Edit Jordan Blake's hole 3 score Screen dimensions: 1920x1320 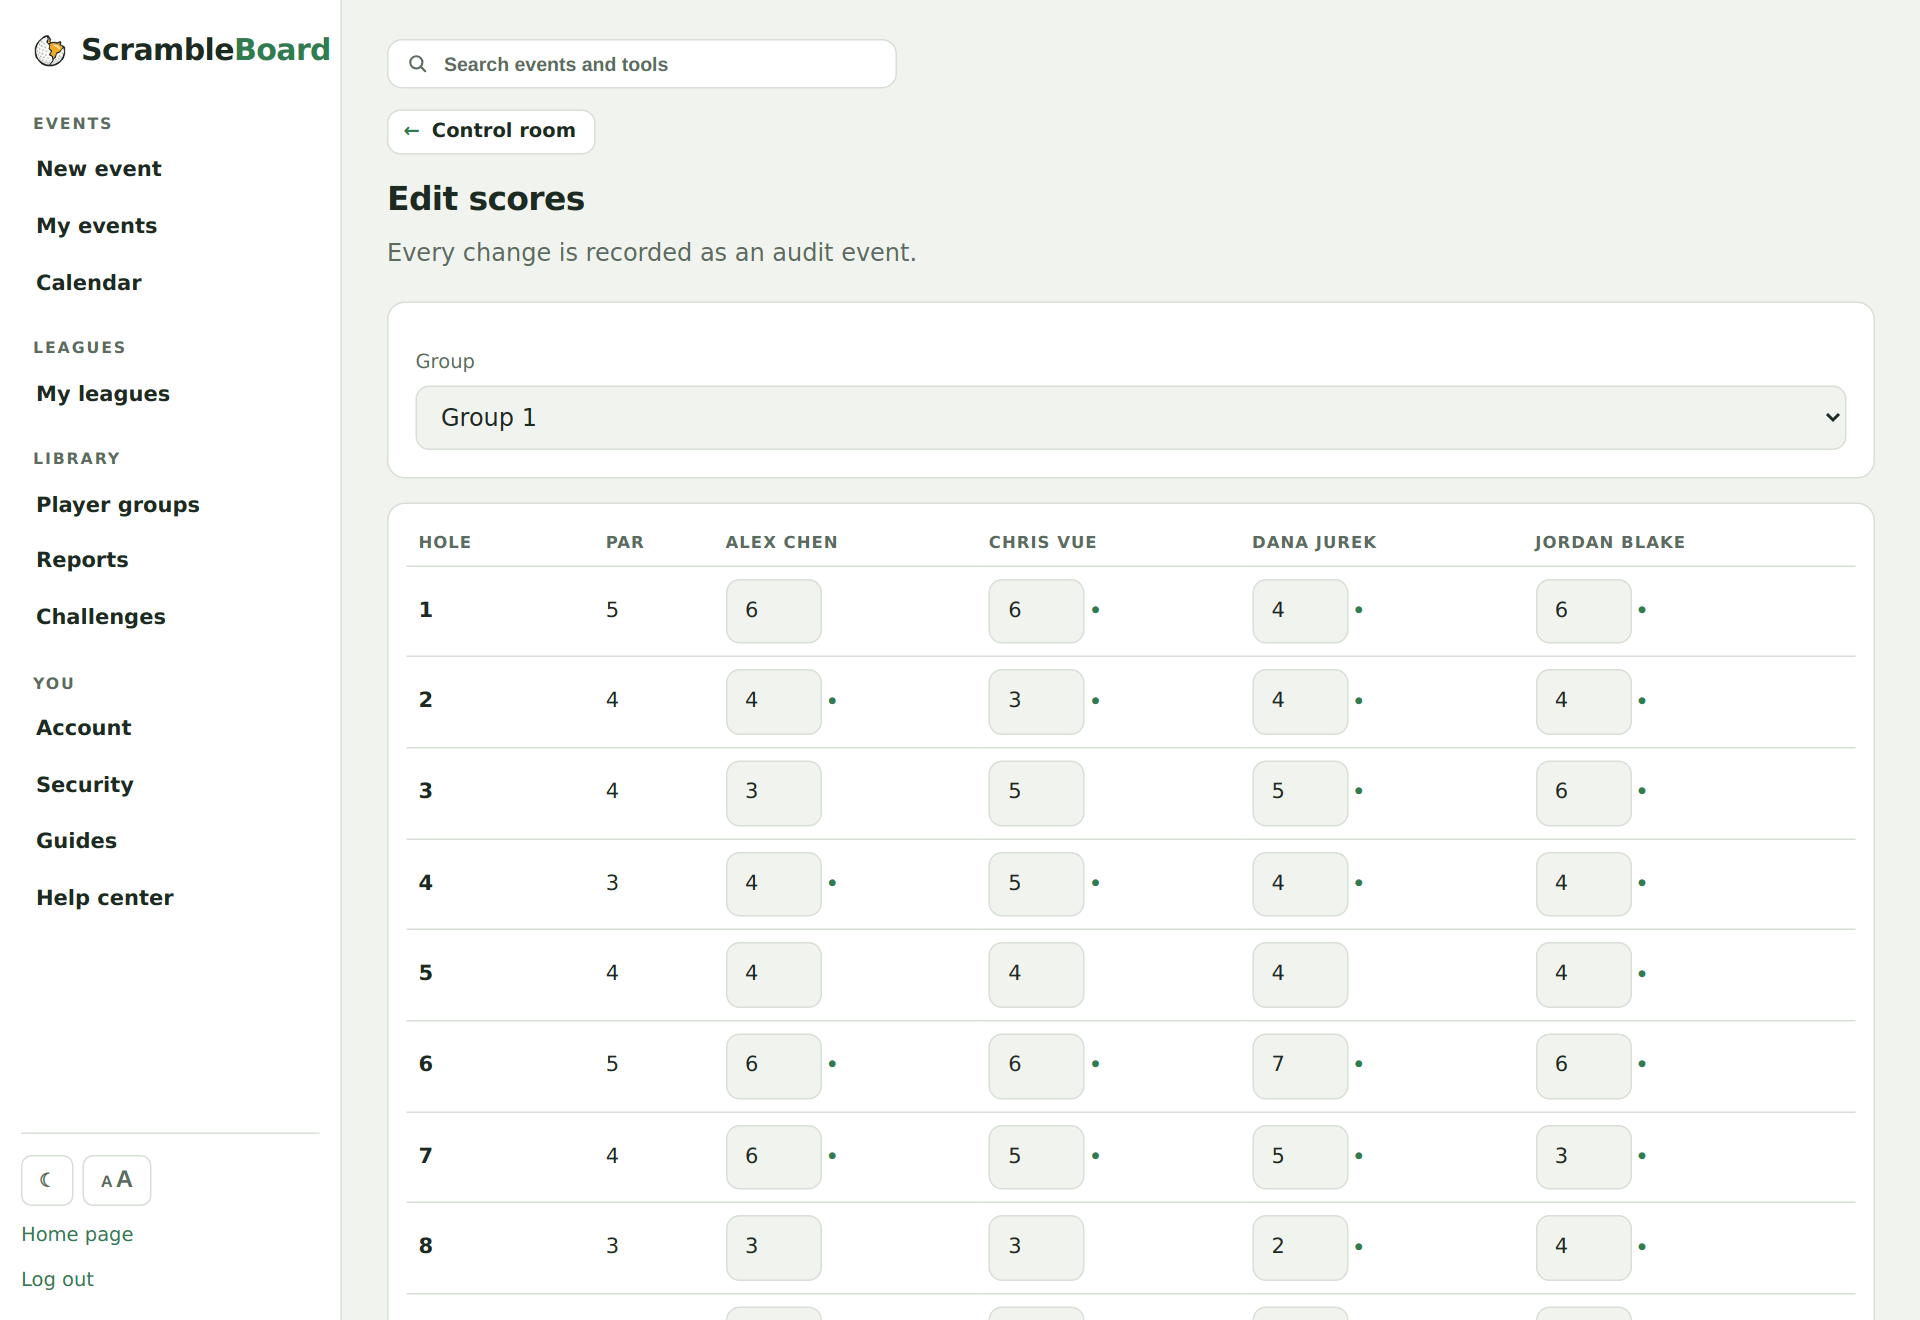point(1583,793)
